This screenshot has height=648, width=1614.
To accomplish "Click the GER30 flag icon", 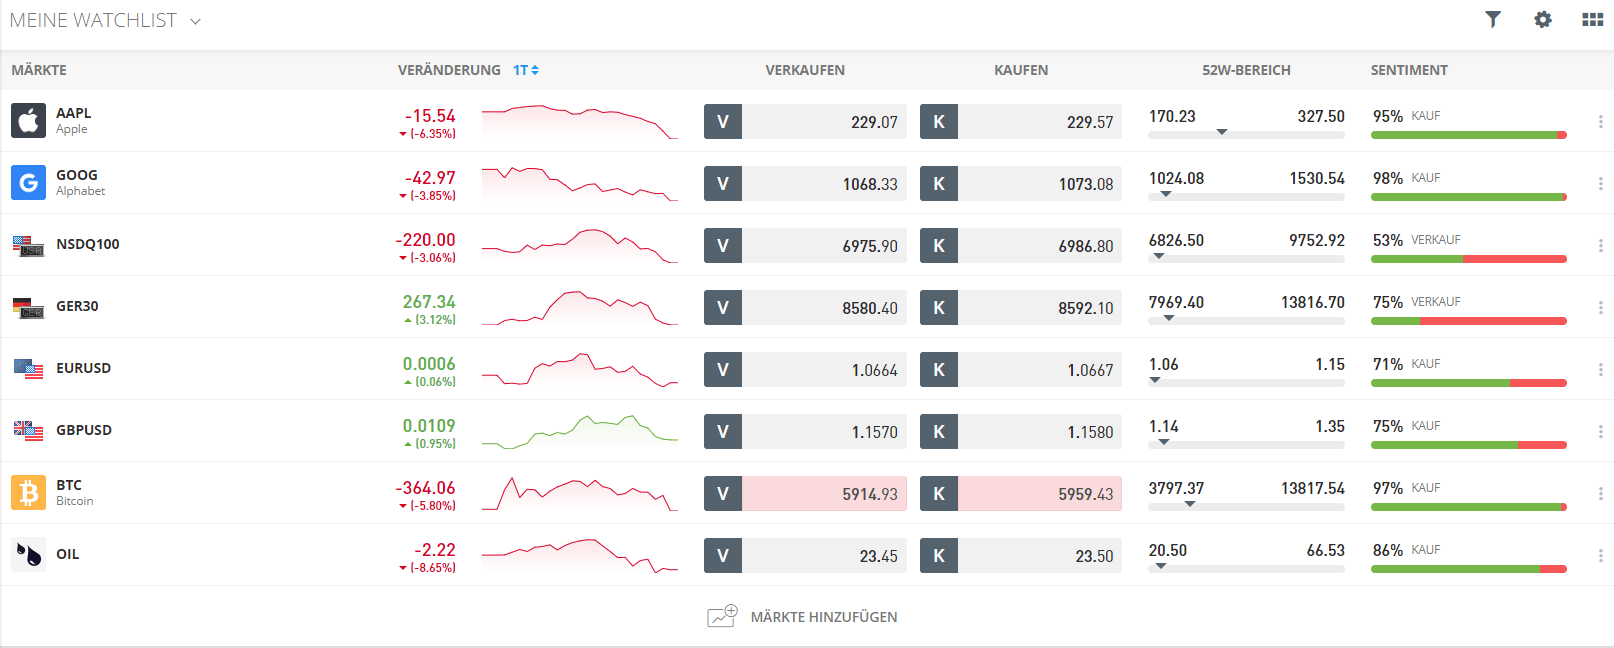I will tap(28, 307).
